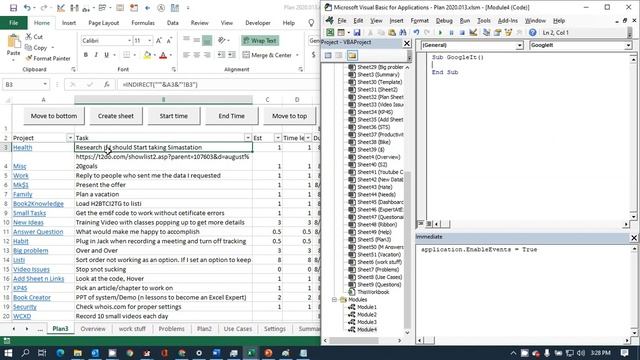This screenshot has height=360, width=640.
Task: Click inside the Immediate window text area
Action: 523,290
